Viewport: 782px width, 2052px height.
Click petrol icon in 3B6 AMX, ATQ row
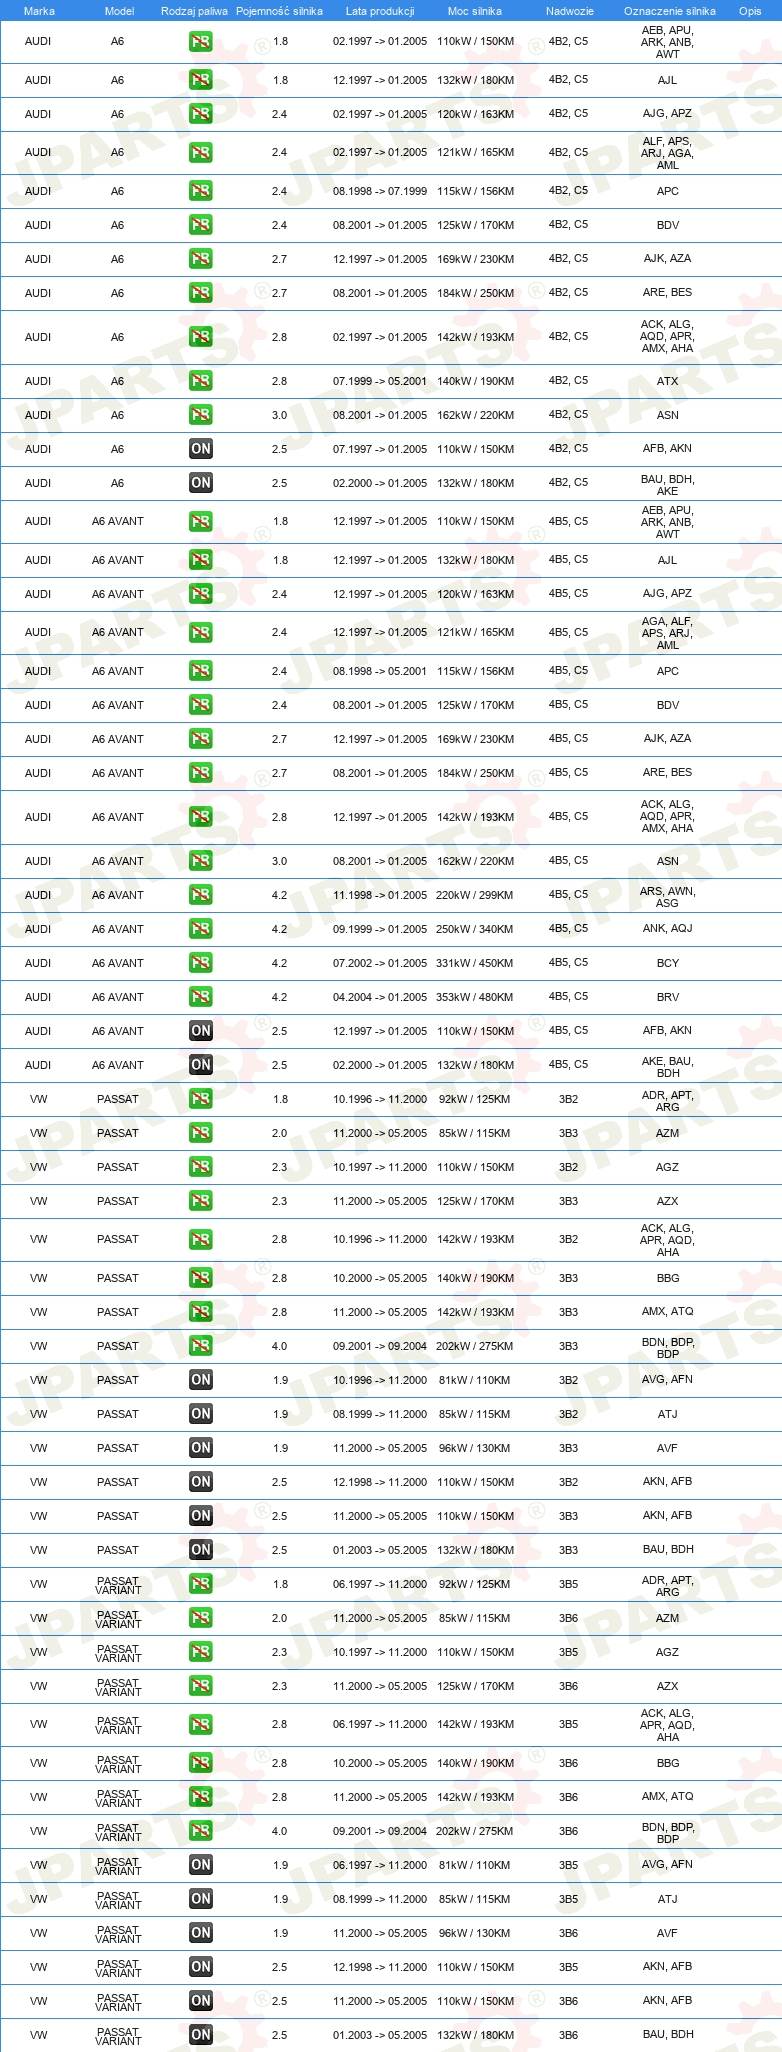(x=200, y=1797)
